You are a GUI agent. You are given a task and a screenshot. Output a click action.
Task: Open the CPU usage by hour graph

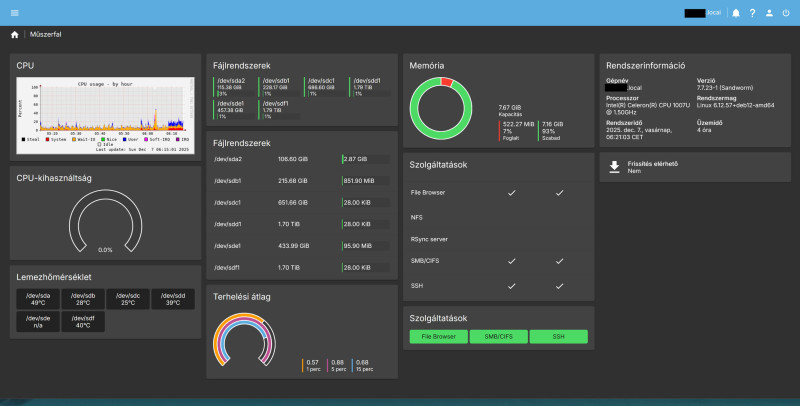point(105,115)
